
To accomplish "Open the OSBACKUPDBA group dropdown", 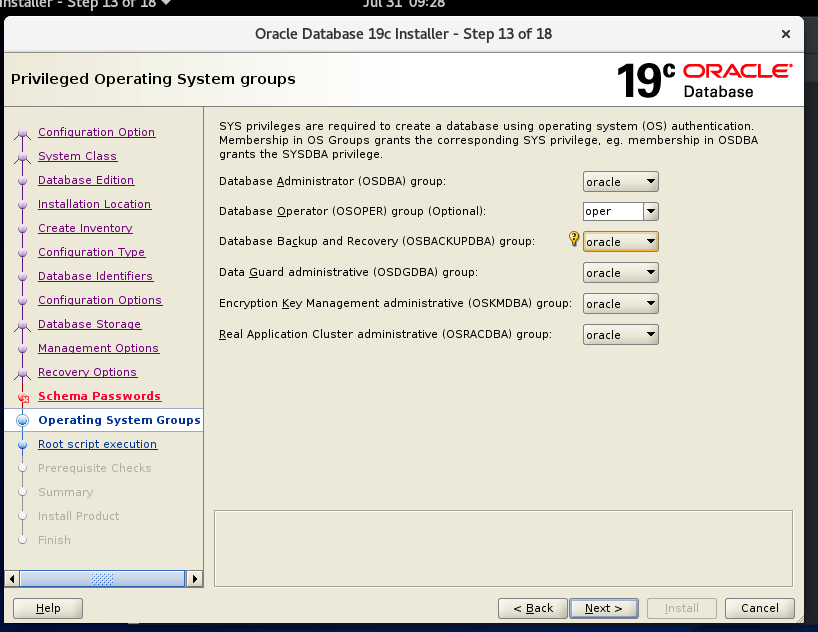I will pyautogui.click(x=620, y=242).
